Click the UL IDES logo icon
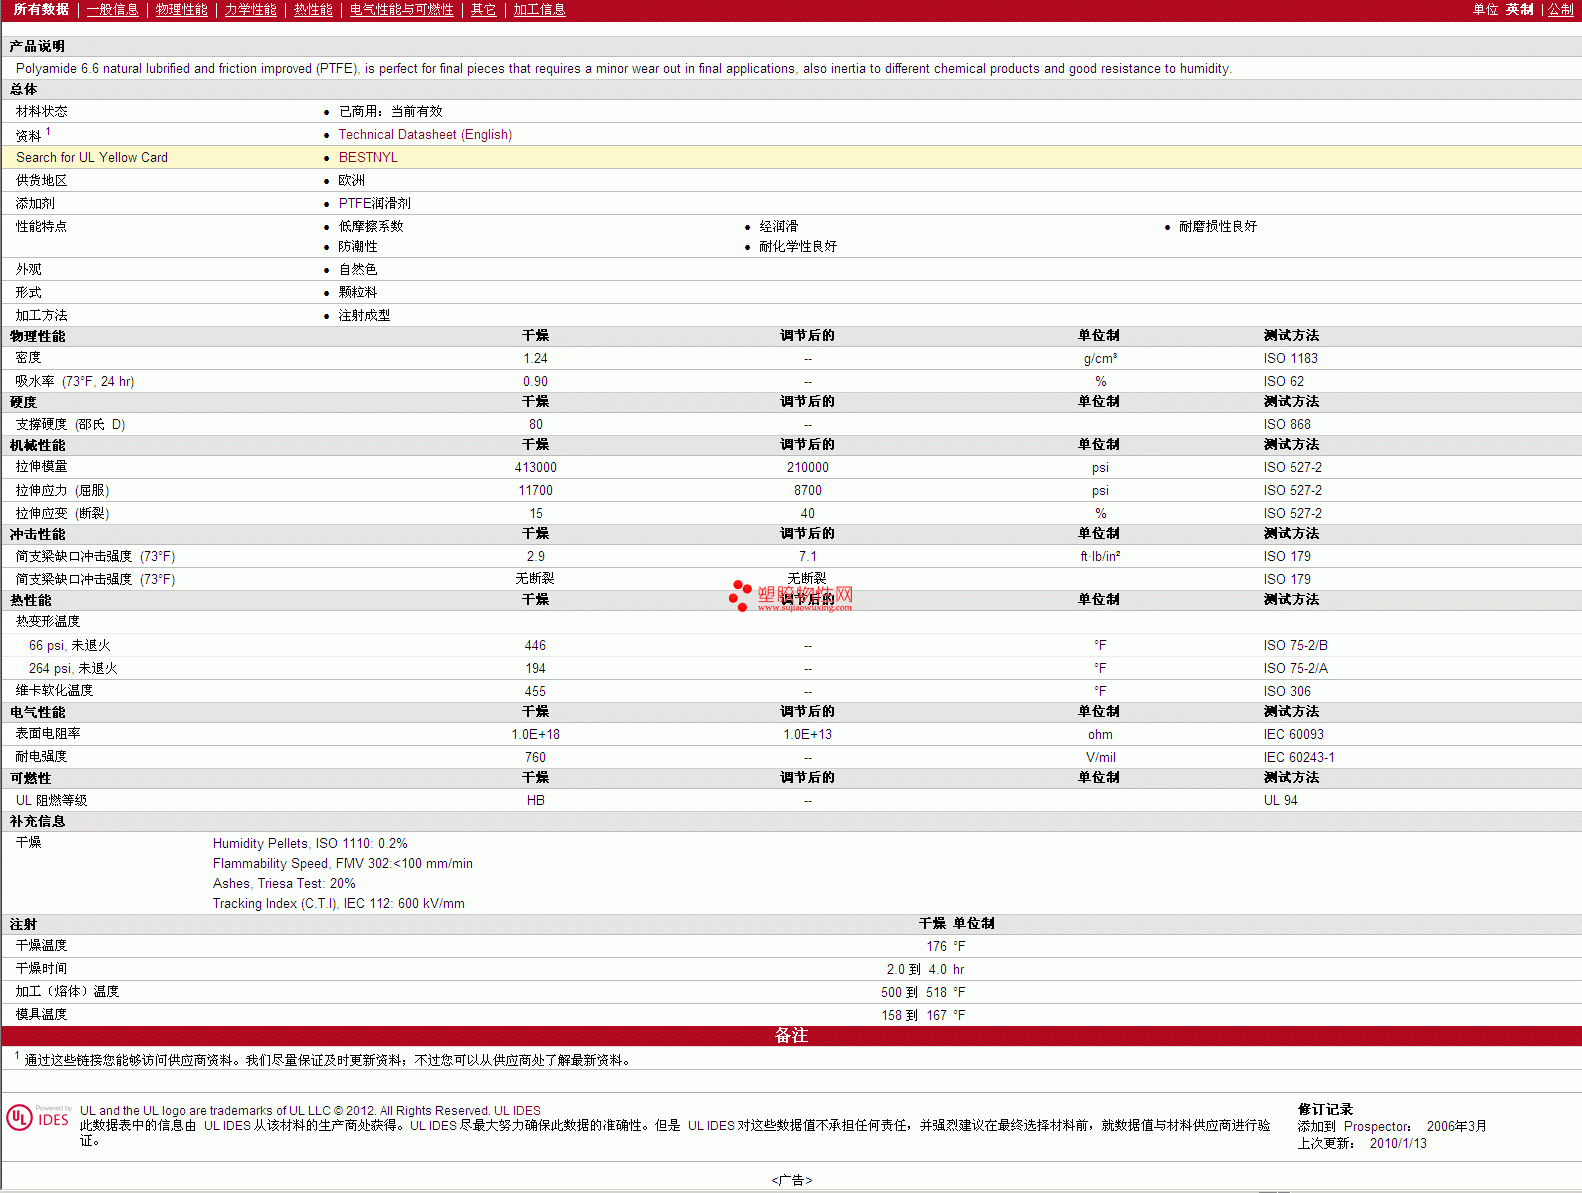1582x1193 pixels. coord(38,1117)
